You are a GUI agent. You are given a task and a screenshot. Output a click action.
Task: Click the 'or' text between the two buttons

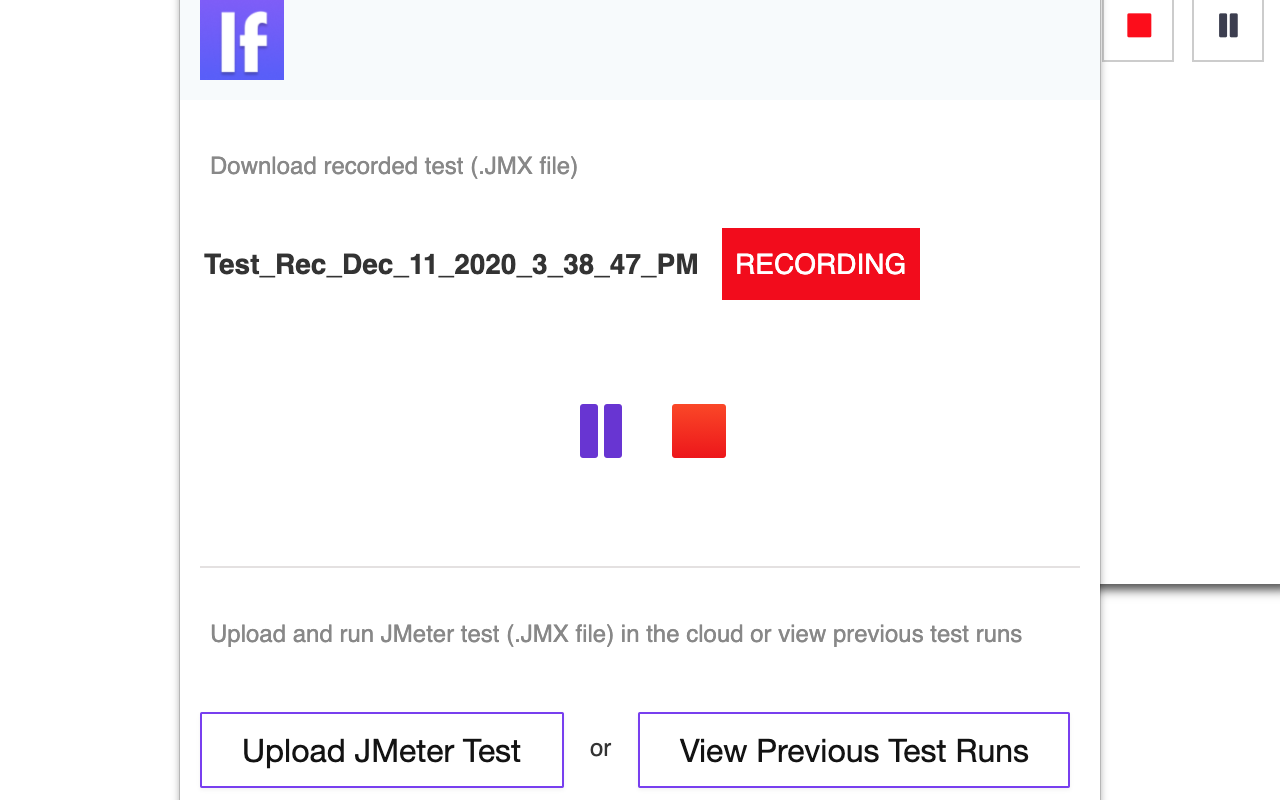601,749
